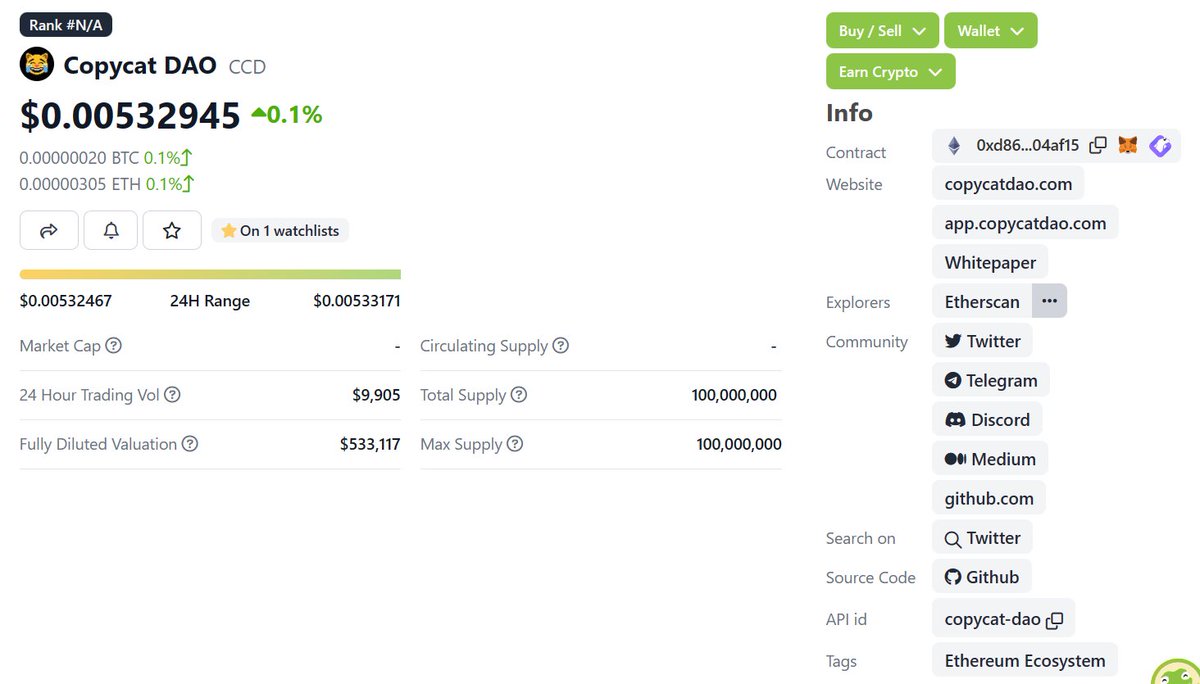Open the github.com community link
This screenshot has height=684, width=1200.
pyautogui.click(x=989, y=498)
